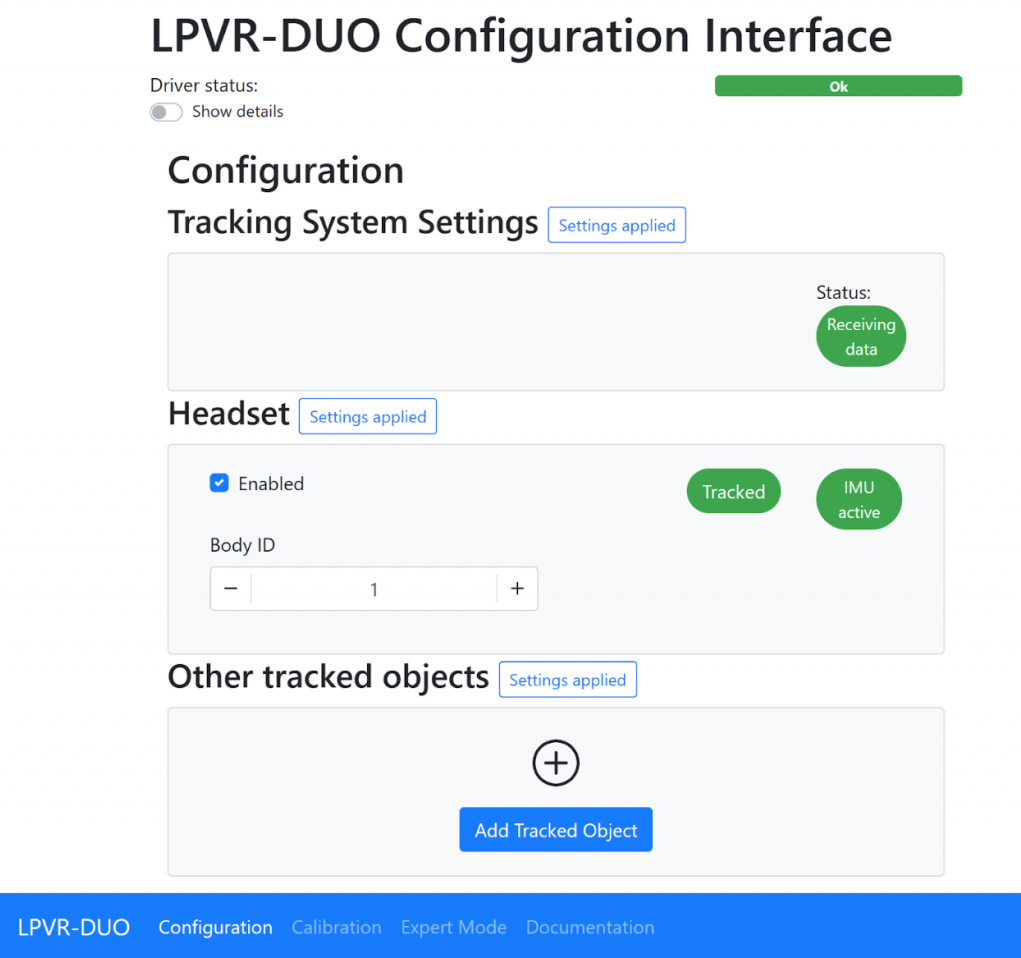This screenshot has width=1021, height=958.
Task: Uncheck the Enabled checkbox for the Headset
Action: (219, 483)
